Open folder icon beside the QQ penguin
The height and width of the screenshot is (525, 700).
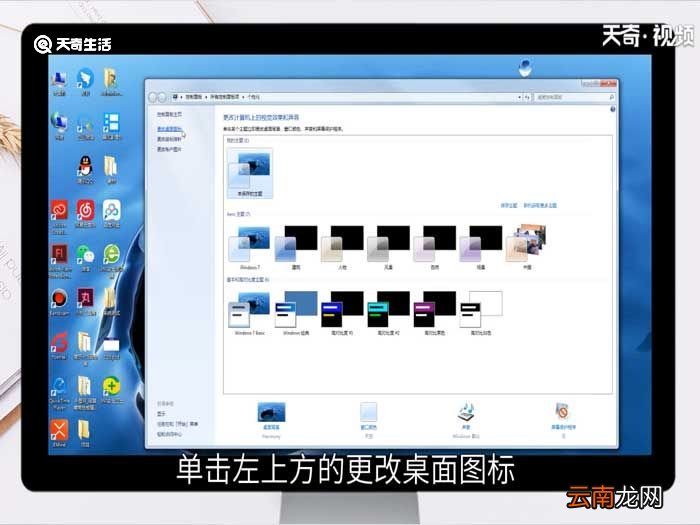pyautogui.click(x=111, y=166)
